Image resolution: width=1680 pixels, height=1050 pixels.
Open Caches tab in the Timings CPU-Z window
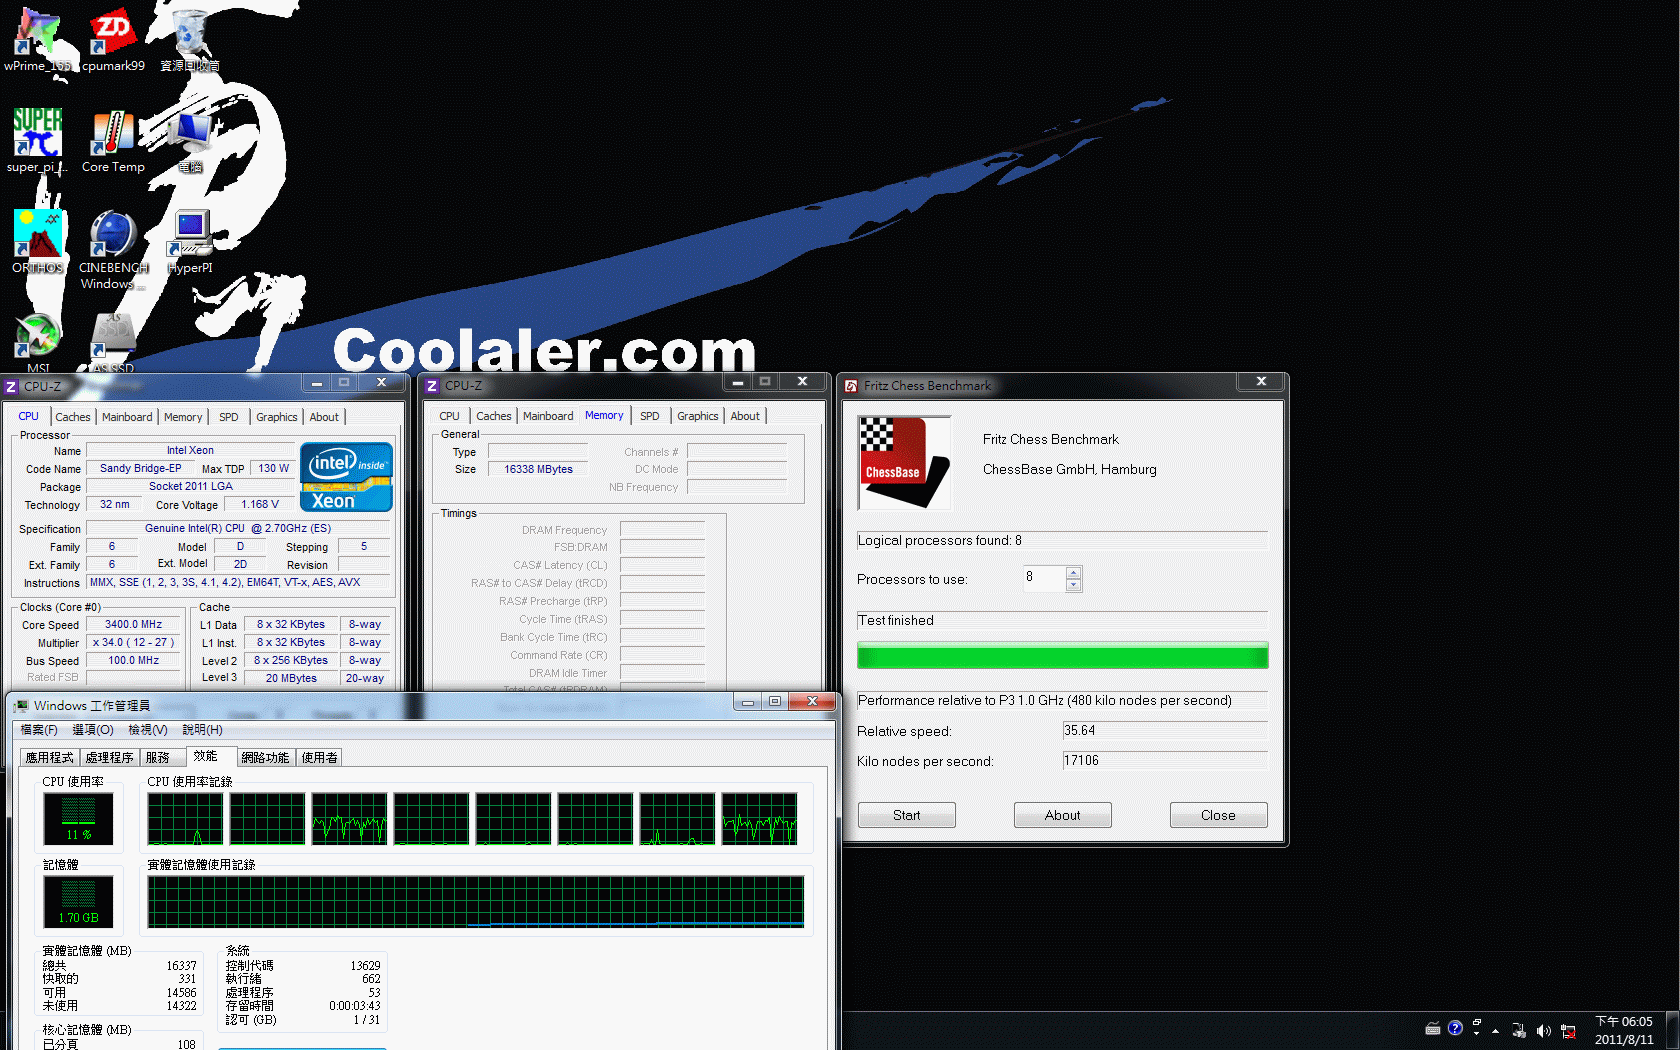pyautogui.click(x=494, y=416)
